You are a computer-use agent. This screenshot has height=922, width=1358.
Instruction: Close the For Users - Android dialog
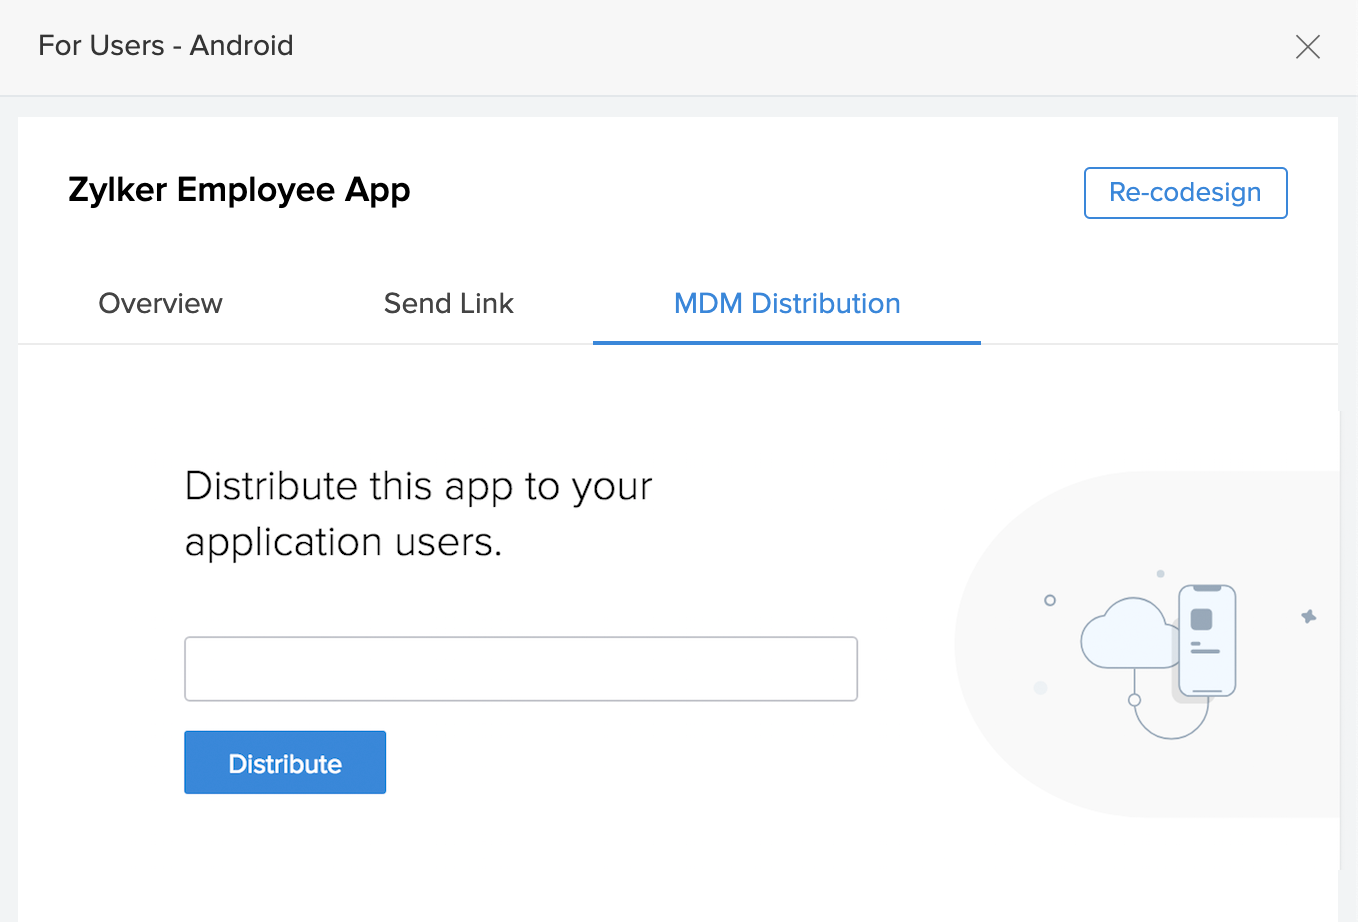pos(1308,46)
